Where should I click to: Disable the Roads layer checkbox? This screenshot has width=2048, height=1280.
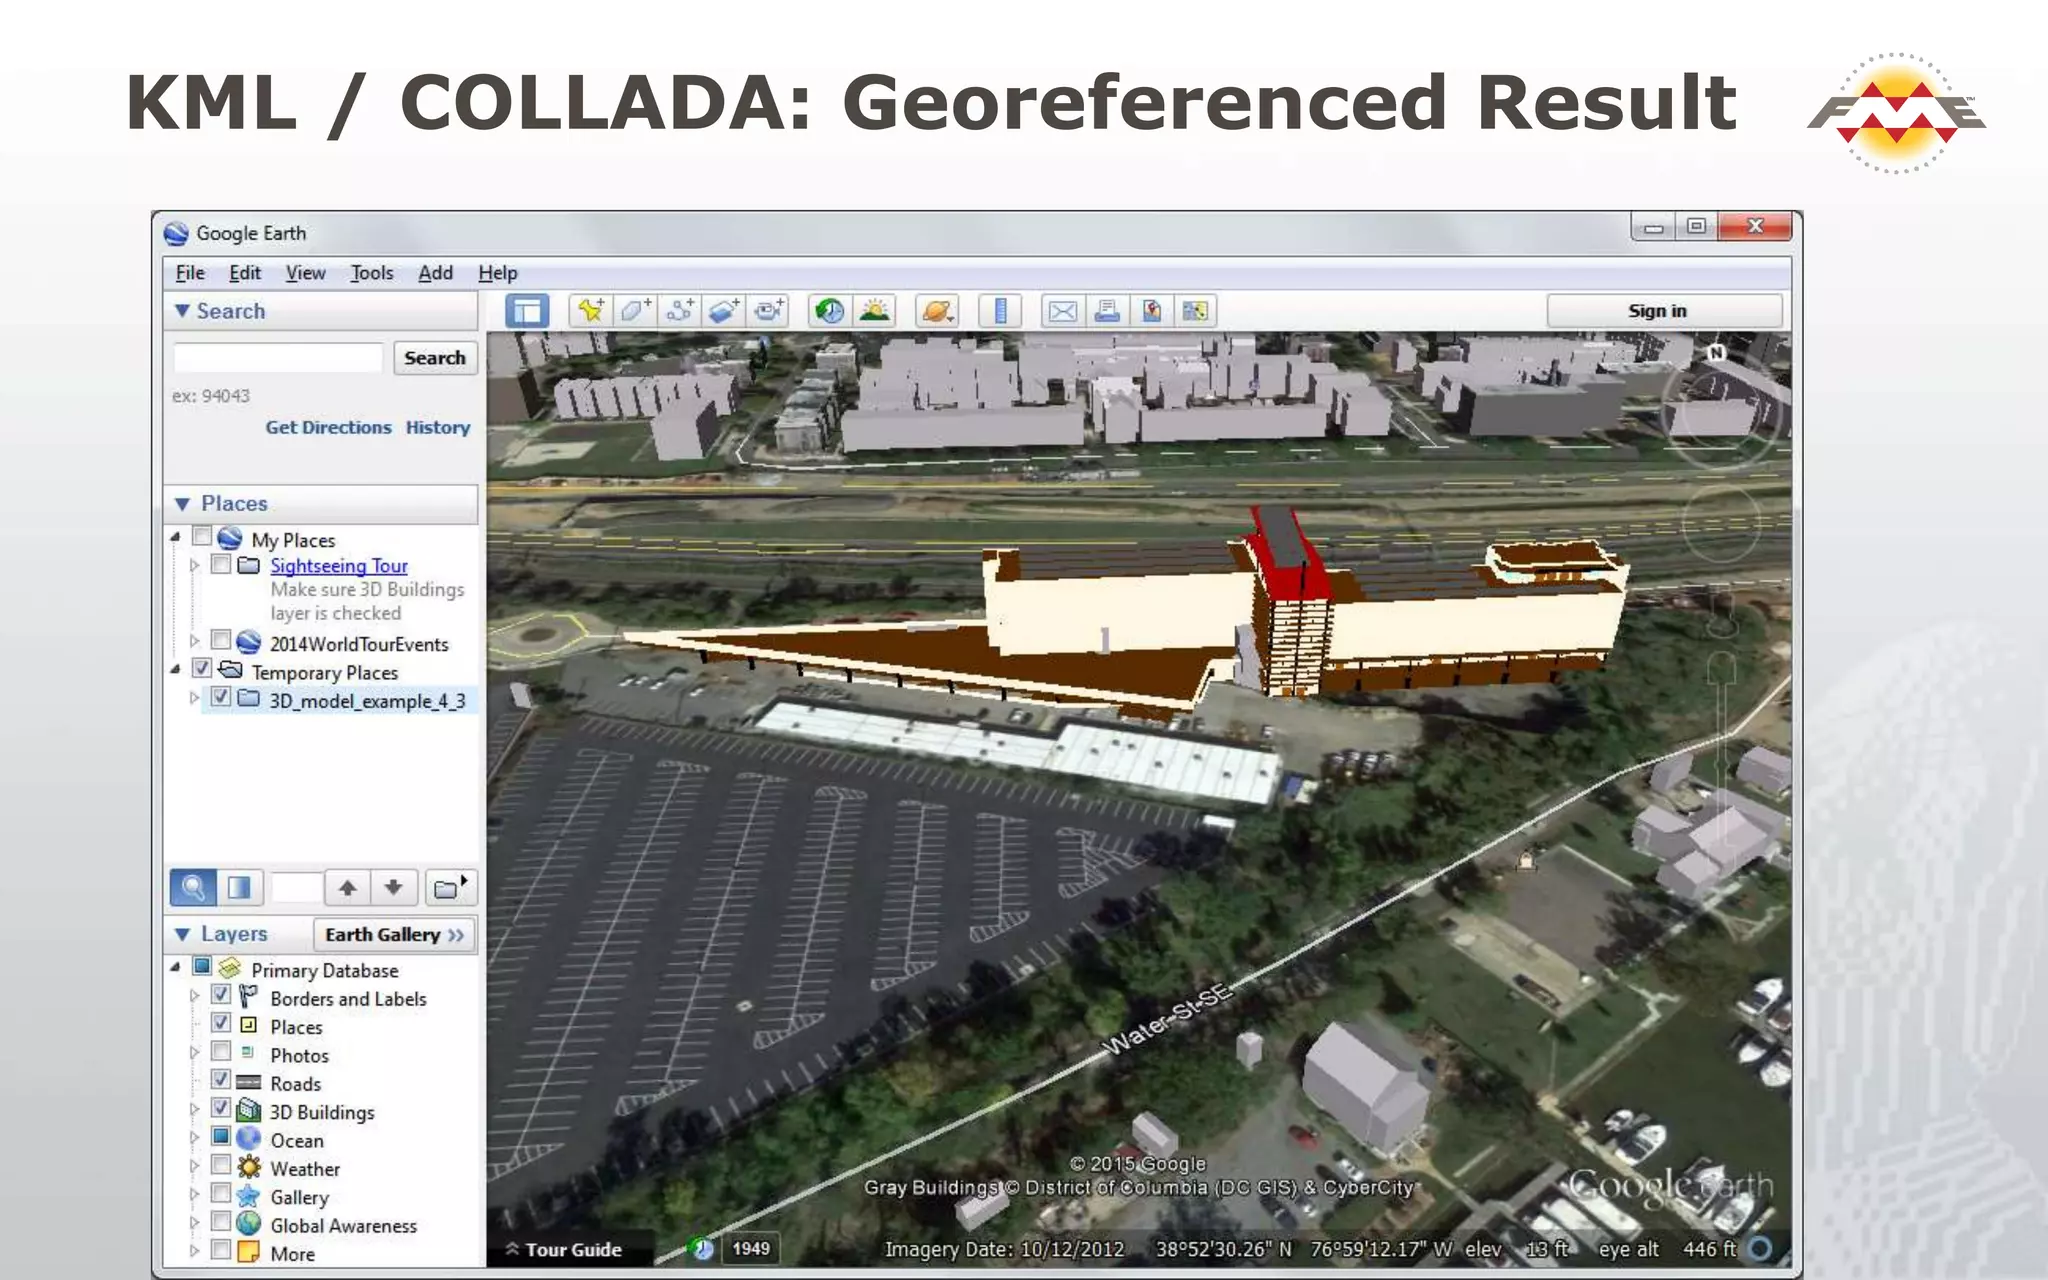pyautogui.click(x=221, y=1080)
